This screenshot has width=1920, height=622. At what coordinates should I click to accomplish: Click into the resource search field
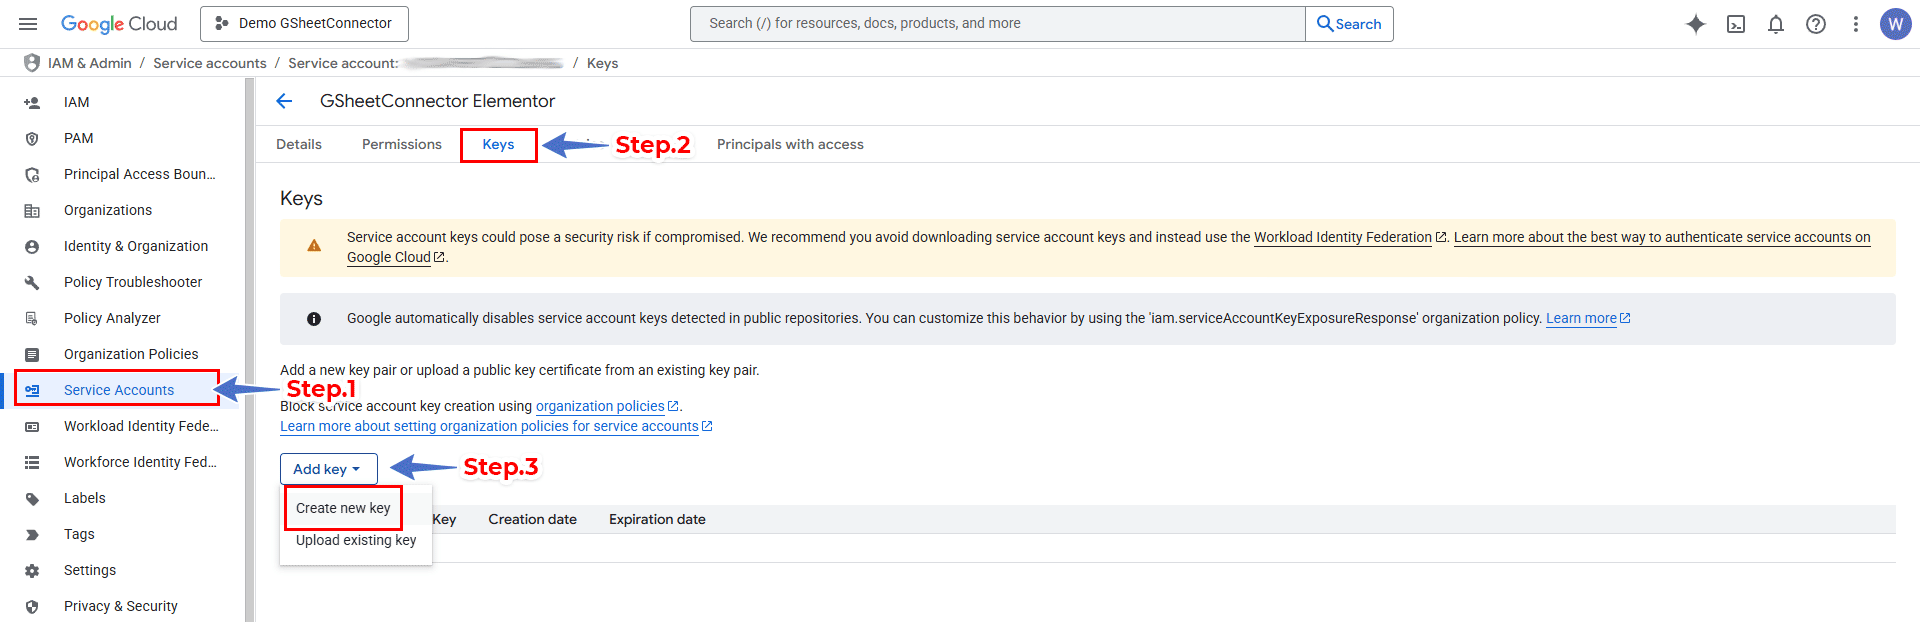pos(997,24)
